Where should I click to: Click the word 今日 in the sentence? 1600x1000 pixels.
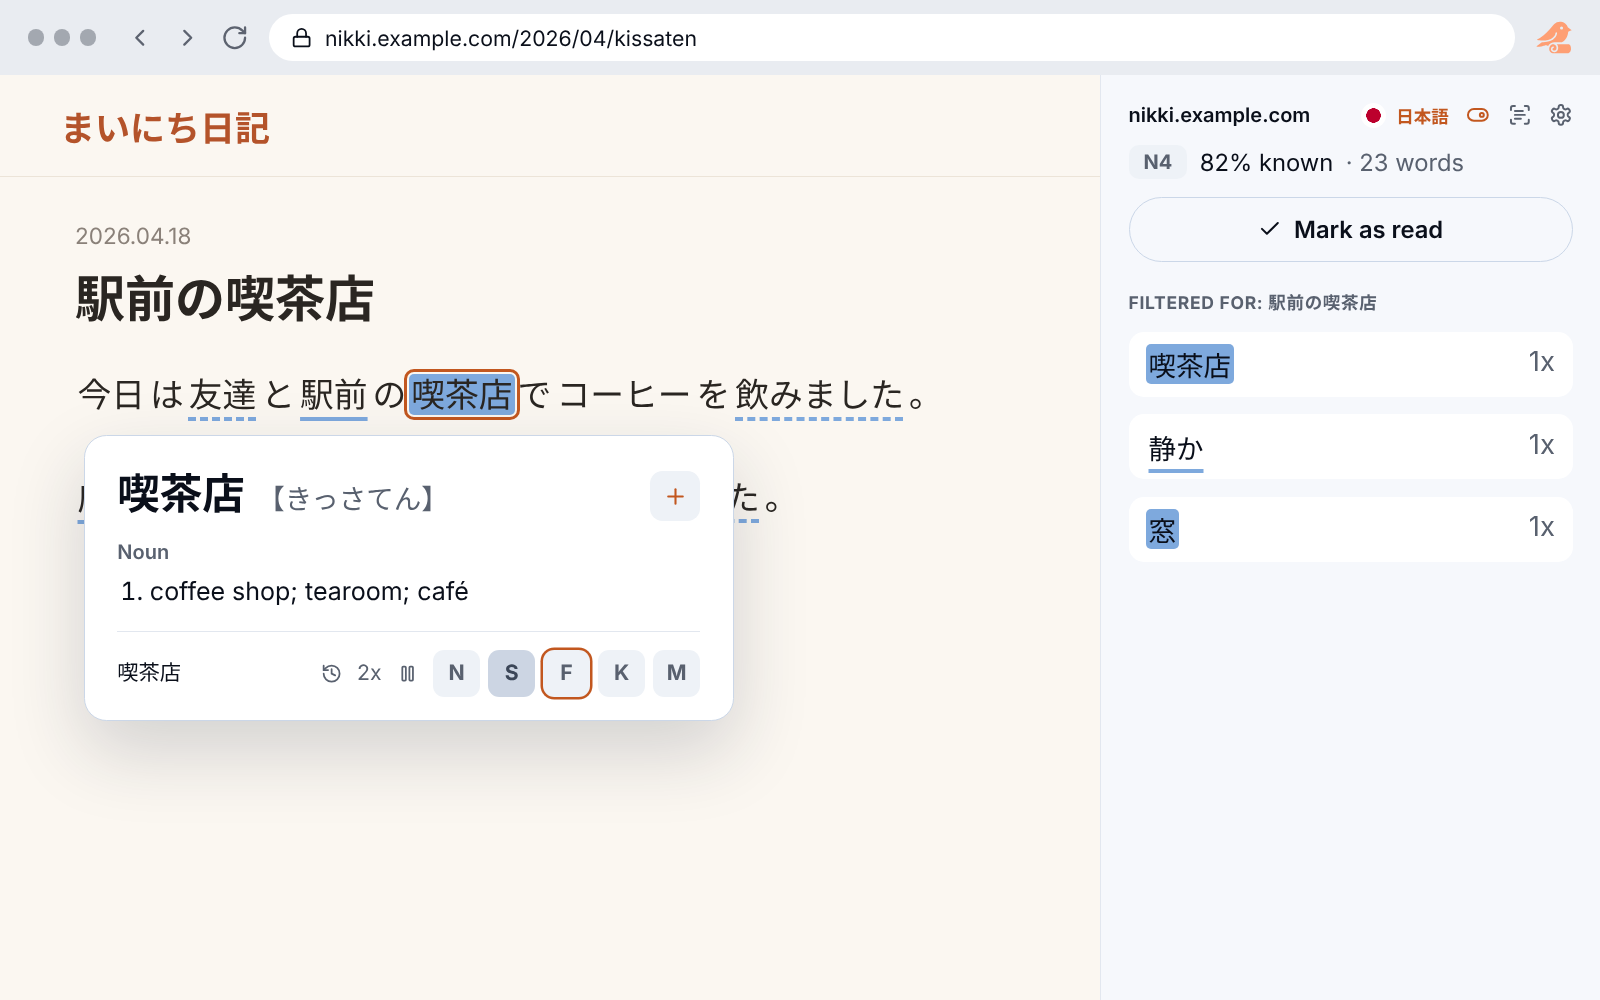point(112,395)
